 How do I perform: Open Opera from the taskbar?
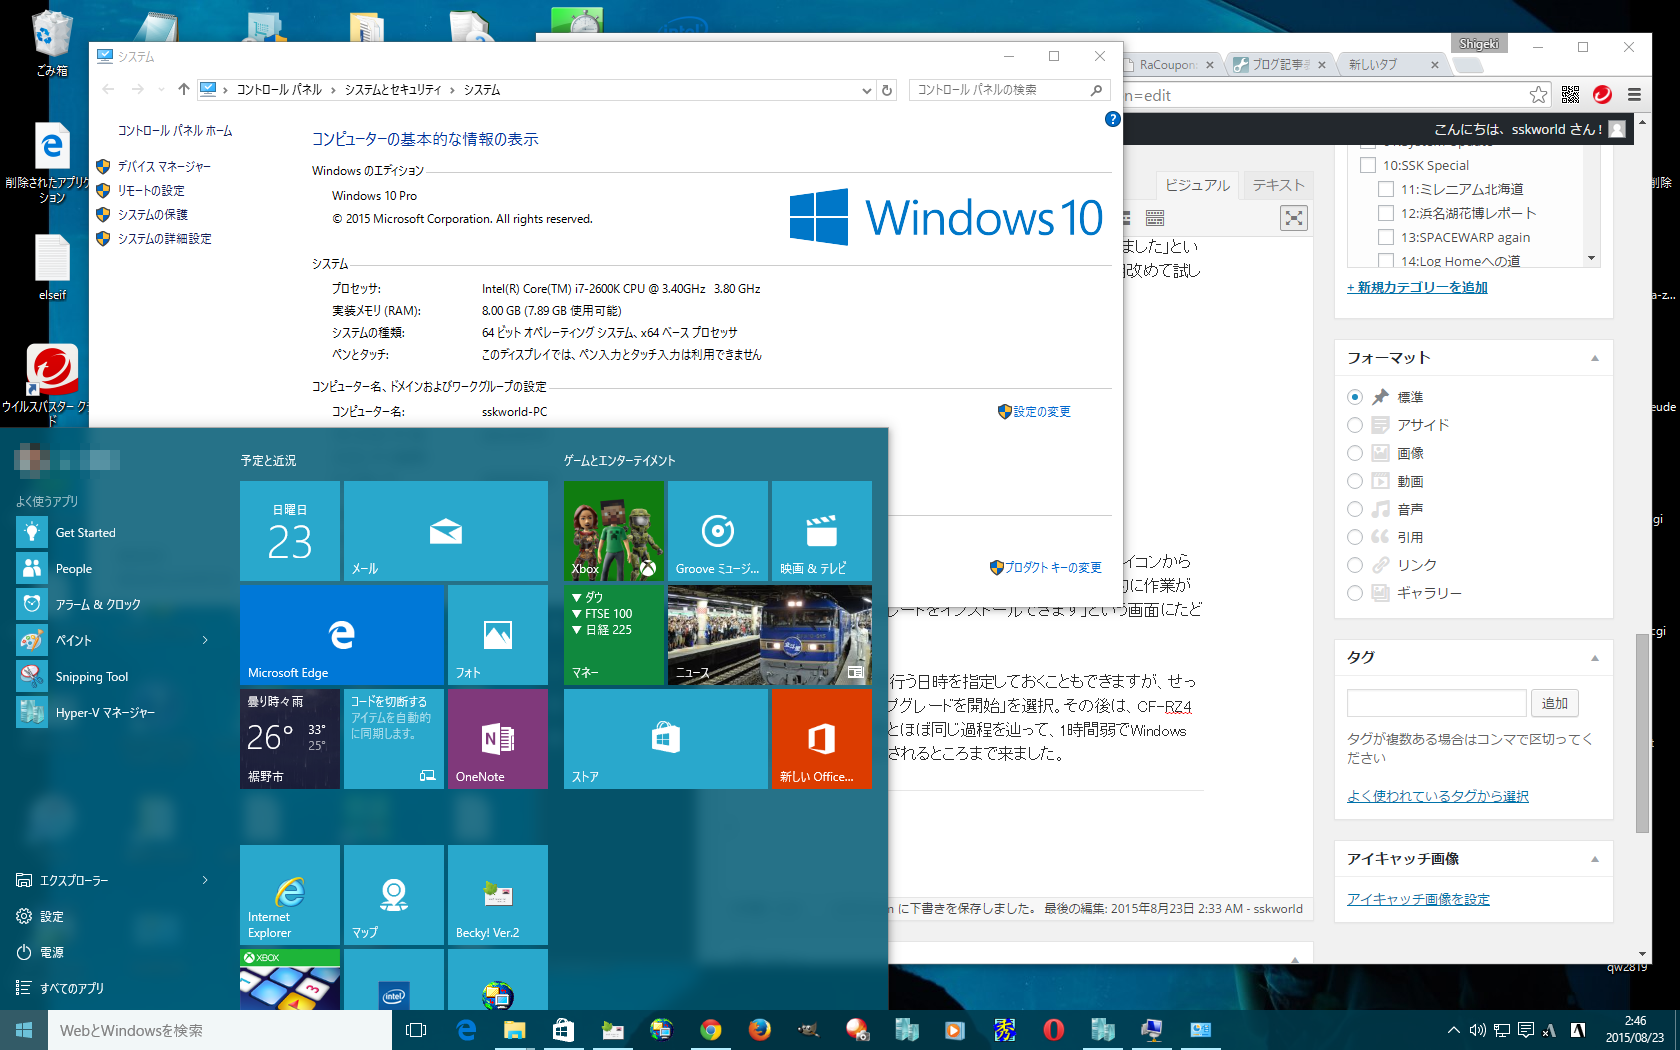pos(1054,1030)
